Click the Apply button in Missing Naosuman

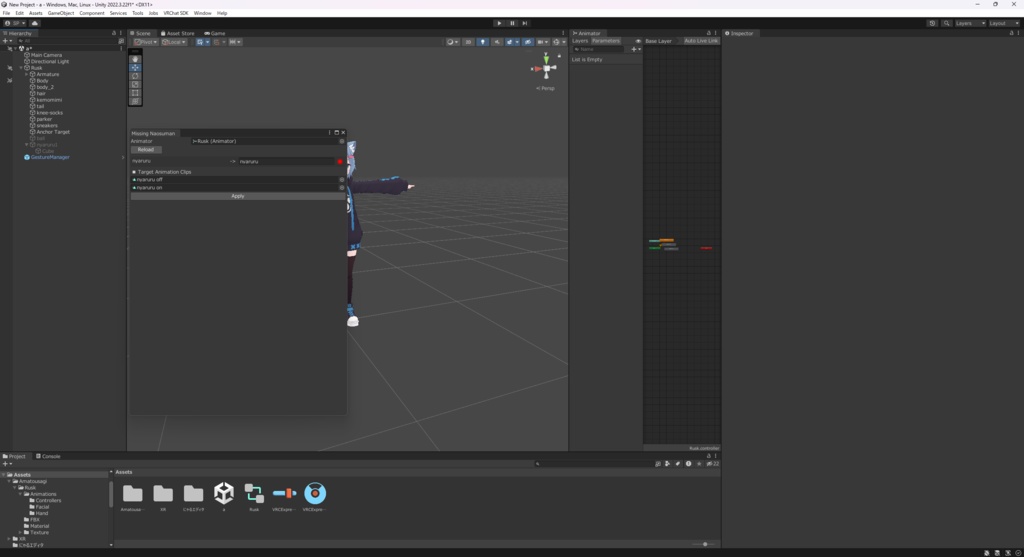238,196
